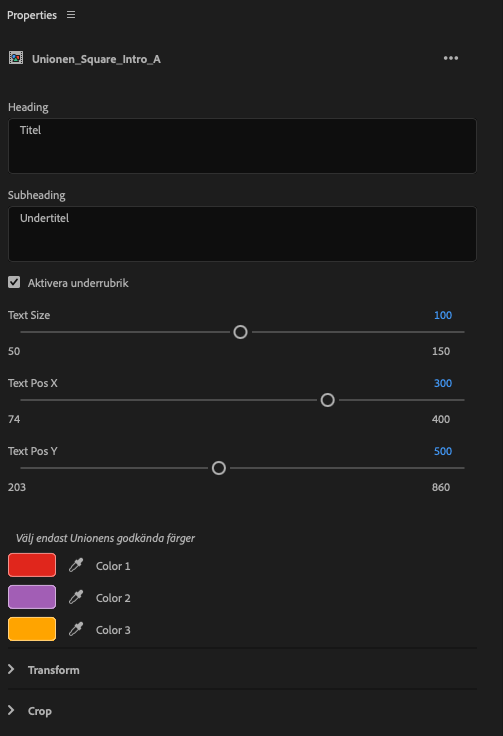The width and height of the screenshot is (503, 736).
Task: Toggle the Aktivera underrubrik checkbox
Action: [x=14, y=282]
